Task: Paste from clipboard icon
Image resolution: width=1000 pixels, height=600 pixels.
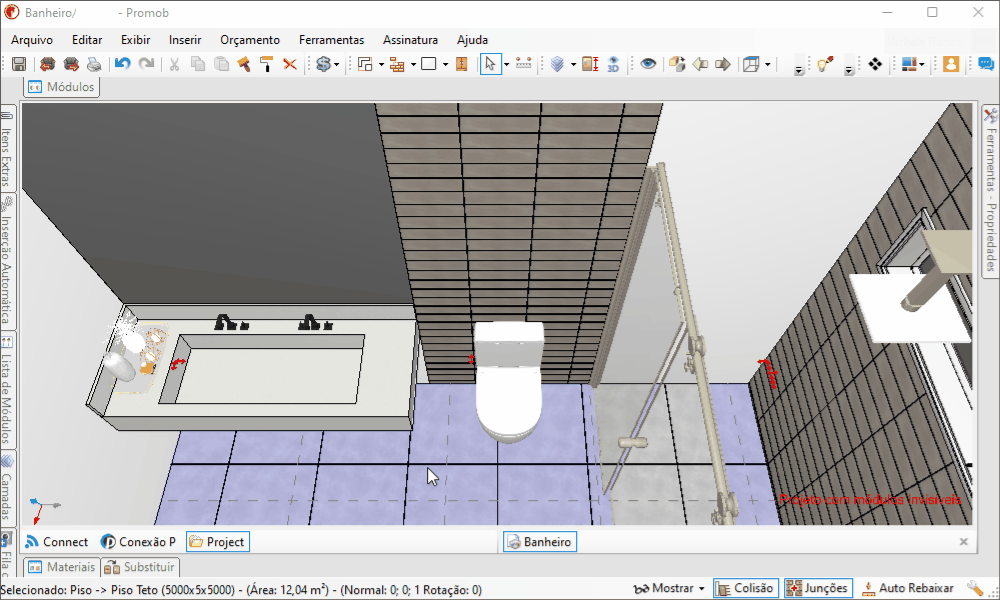Action: click(221, 64)
